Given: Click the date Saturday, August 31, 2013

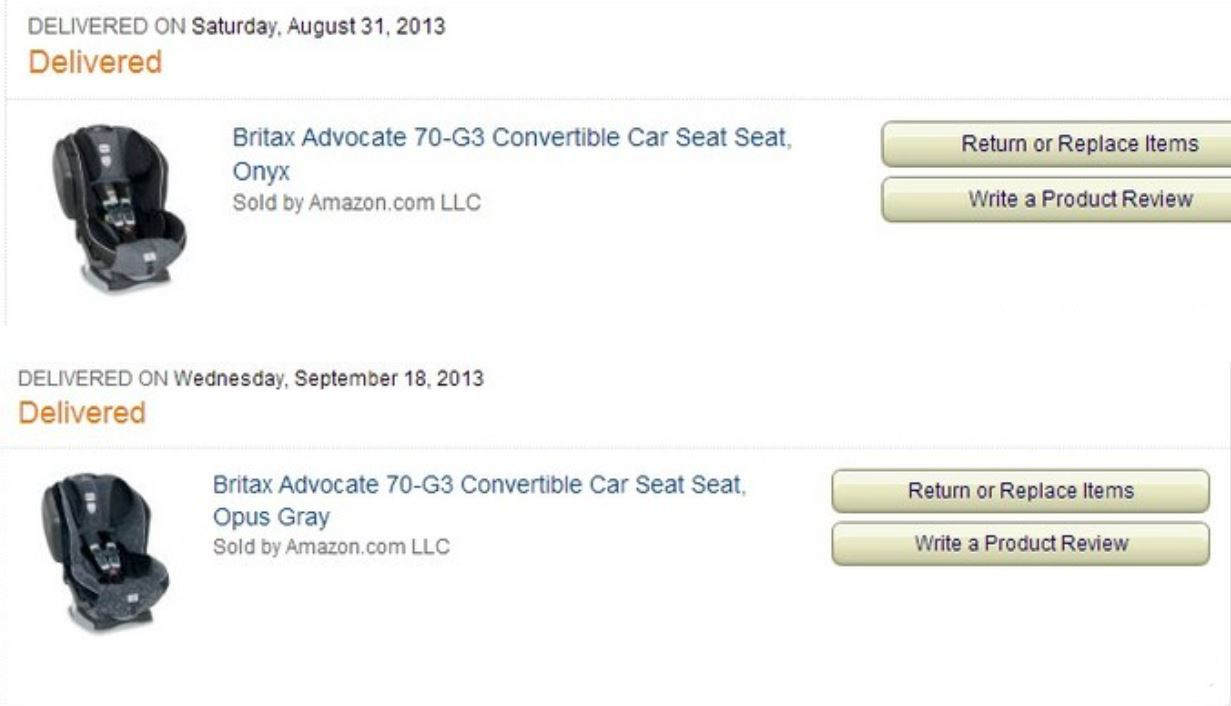Looking at the screenshot, I should pos(318,27).
